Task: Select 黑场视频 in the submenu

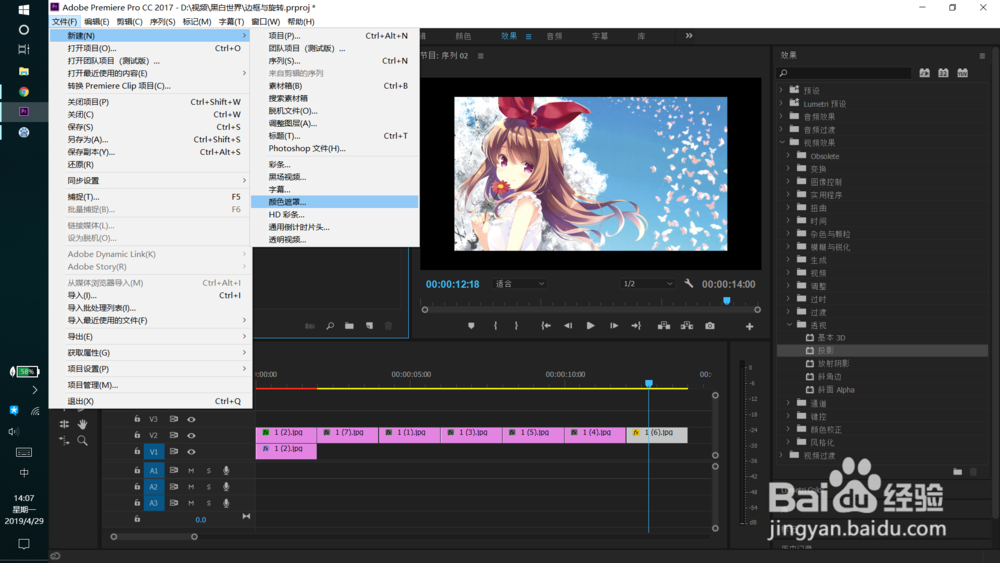Action: pyautogui.click(x=335, y=177)
